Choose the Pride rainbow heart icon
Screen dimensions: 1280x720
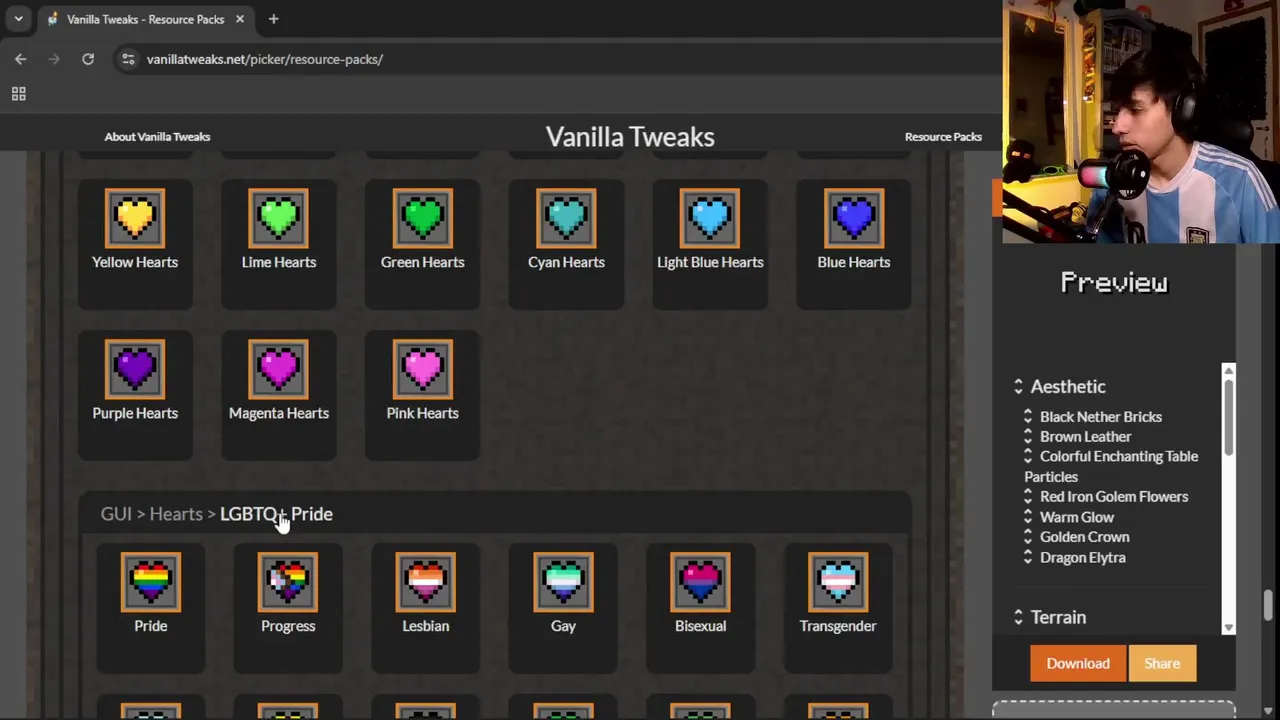[151, 582]
